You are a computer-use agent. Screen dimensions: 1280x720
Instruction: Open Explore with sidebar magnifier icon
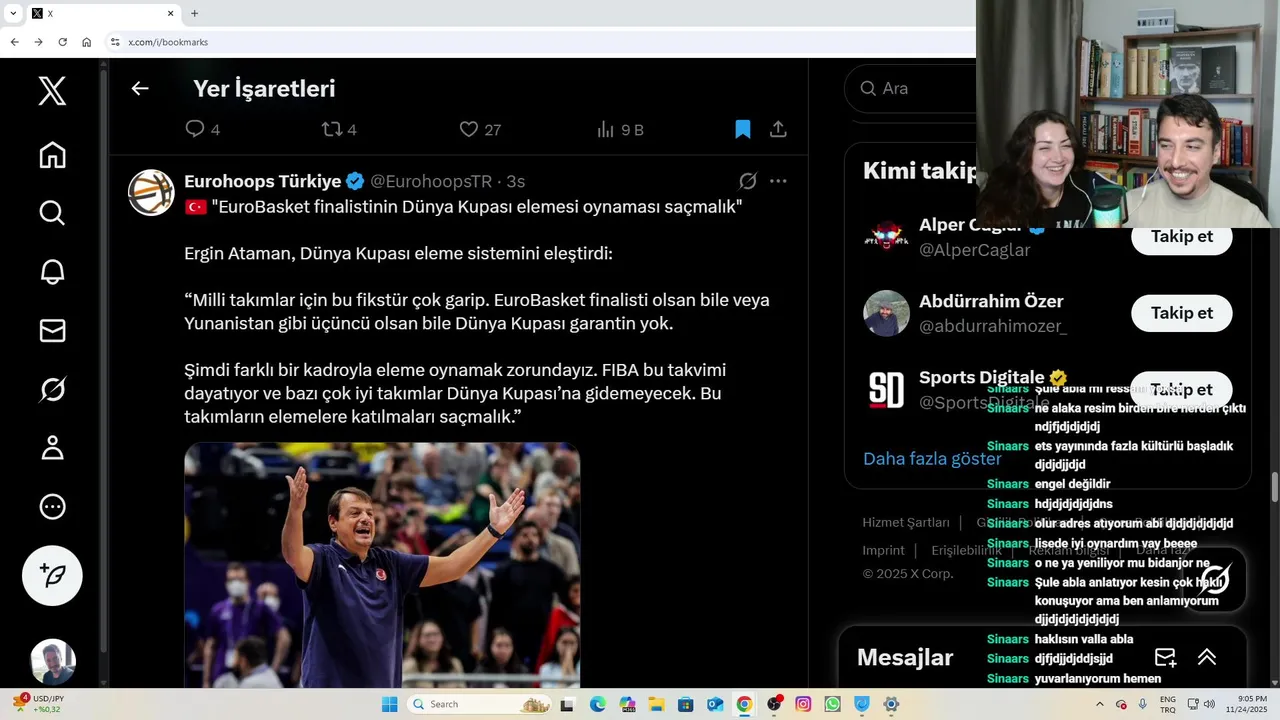tap(52, 213)
